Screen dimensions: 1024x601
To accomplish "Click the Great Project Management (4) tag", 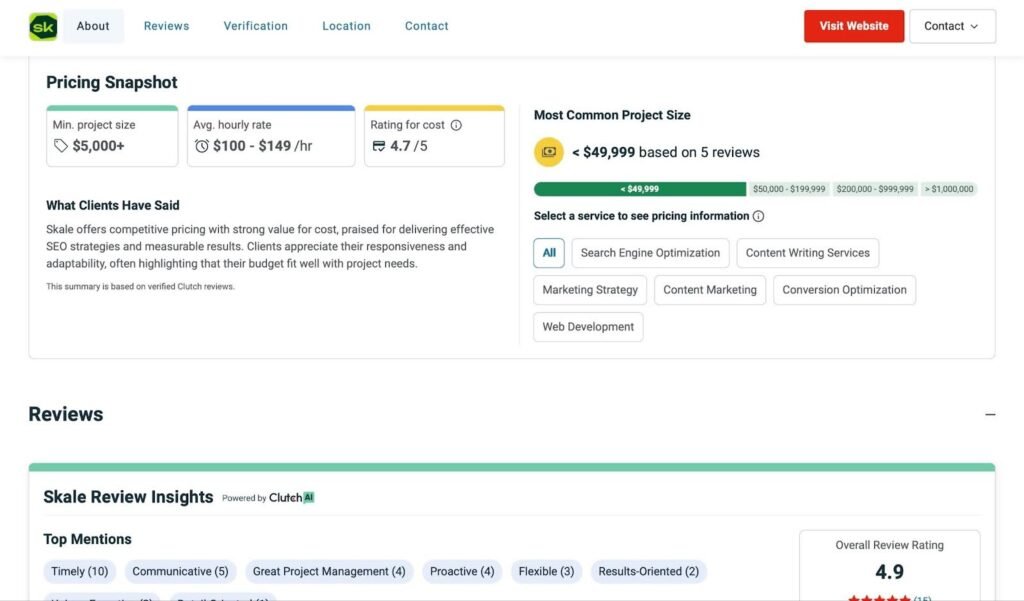I will 329,572.
